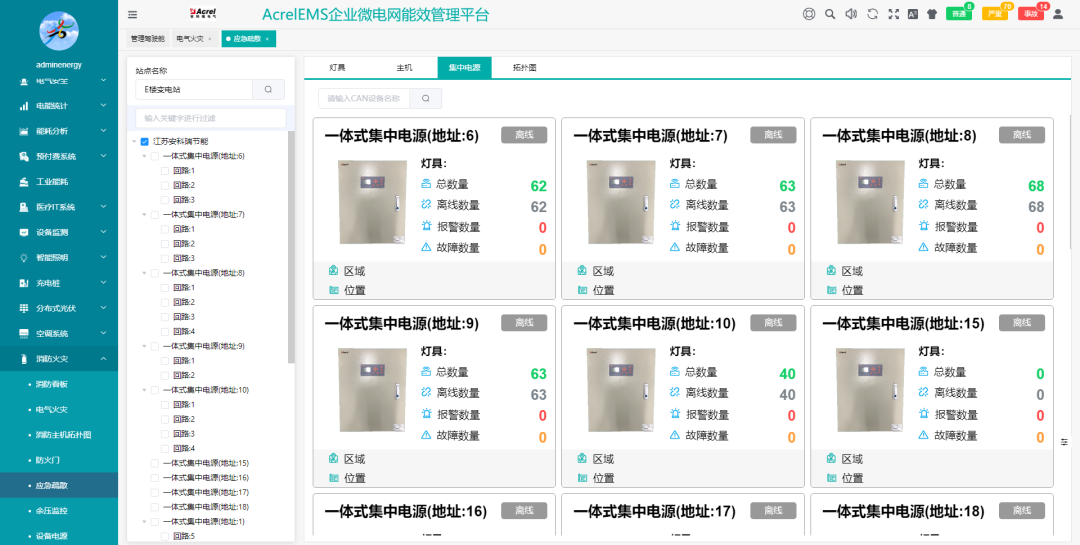
Task: Open the theme skin shirt icon
Action: tap(932, 14)
